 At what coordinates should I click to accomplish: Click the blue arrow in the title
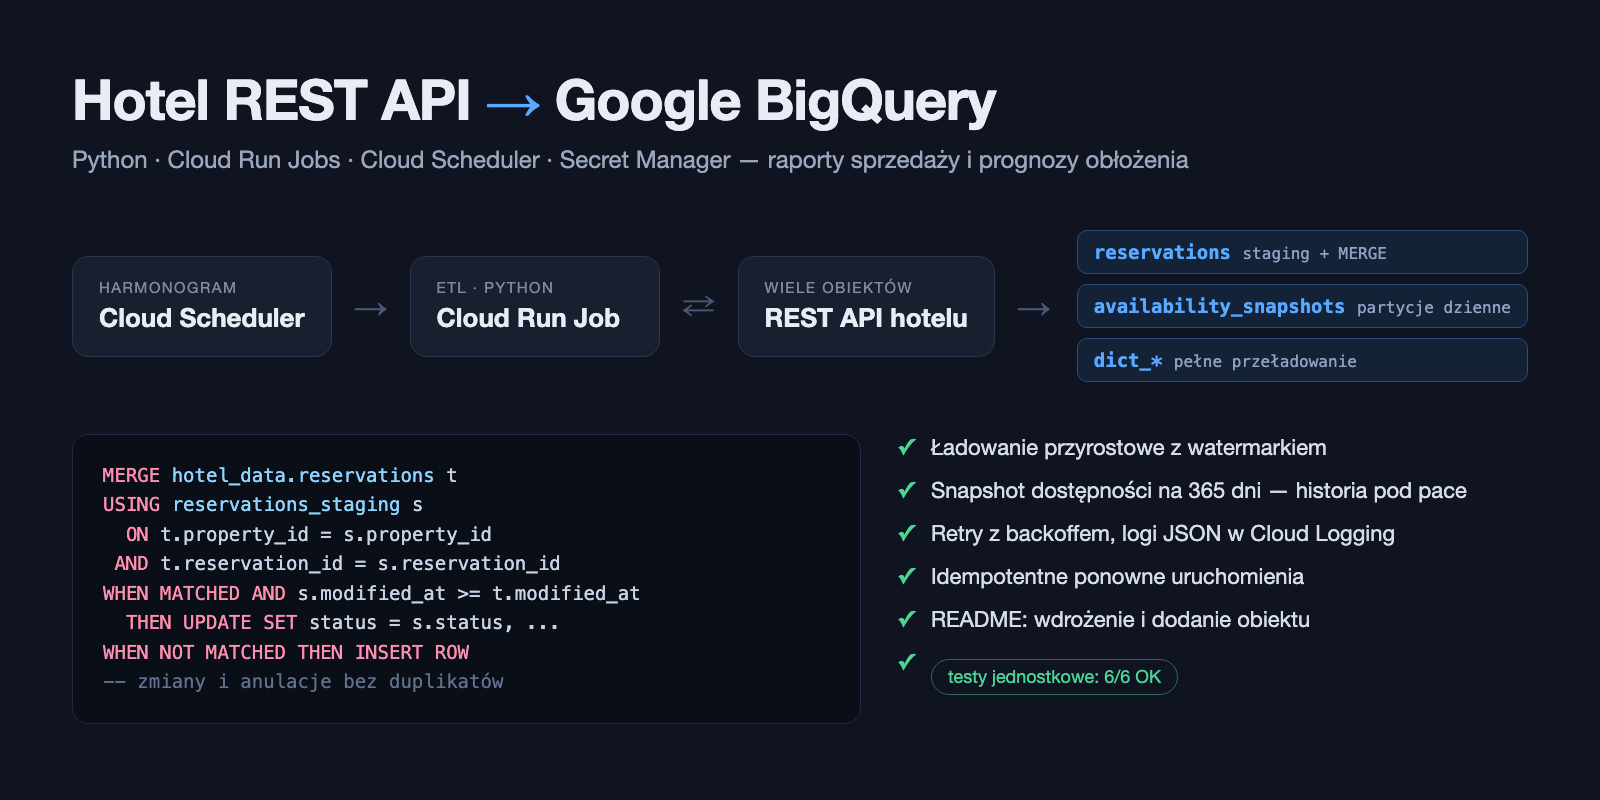[513, 104]
